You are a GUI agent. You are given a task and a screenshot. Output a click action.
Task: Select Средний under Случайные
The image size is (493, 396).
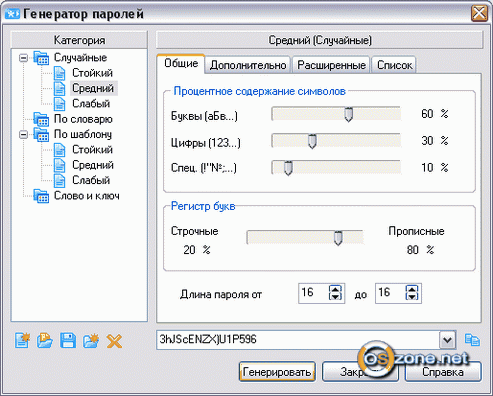coord(93,88)
